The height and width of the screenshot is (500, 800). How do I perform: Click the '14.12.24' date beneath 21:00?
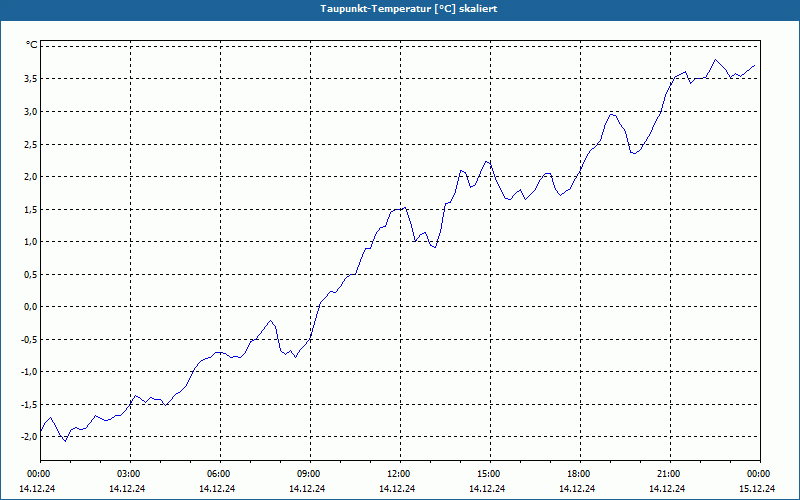coord(667,489)
